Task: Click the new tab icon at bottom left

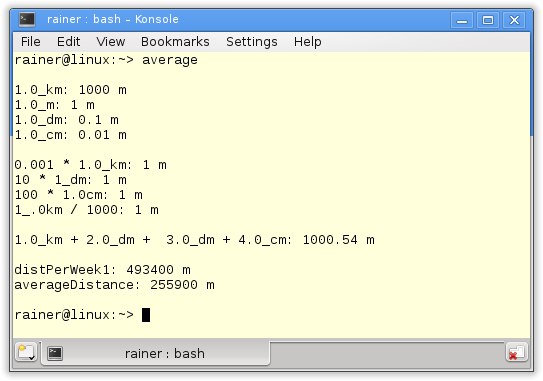Action: point(26,352)
